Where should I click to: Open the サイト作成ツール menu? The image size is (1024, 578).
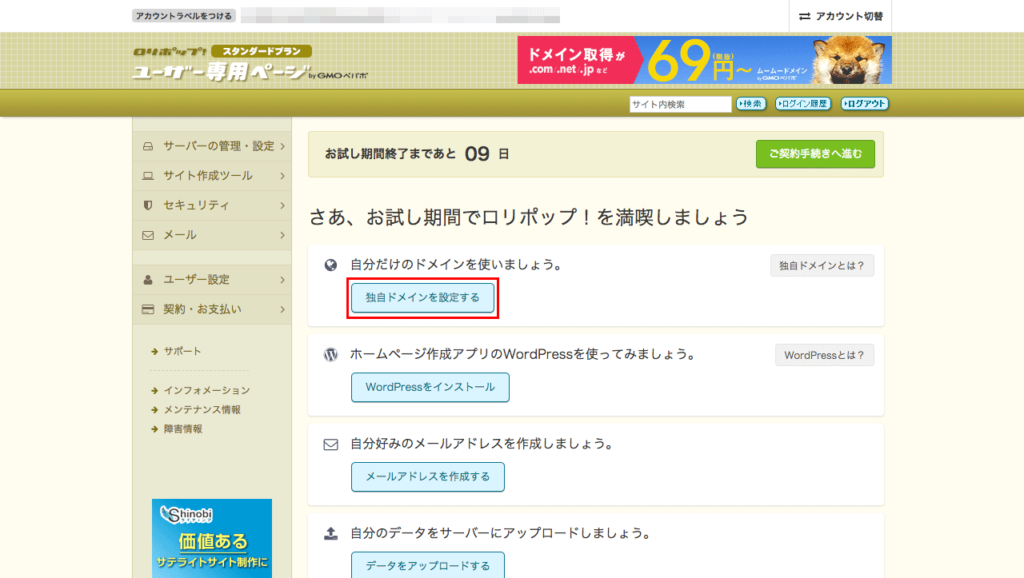point(212,176)
